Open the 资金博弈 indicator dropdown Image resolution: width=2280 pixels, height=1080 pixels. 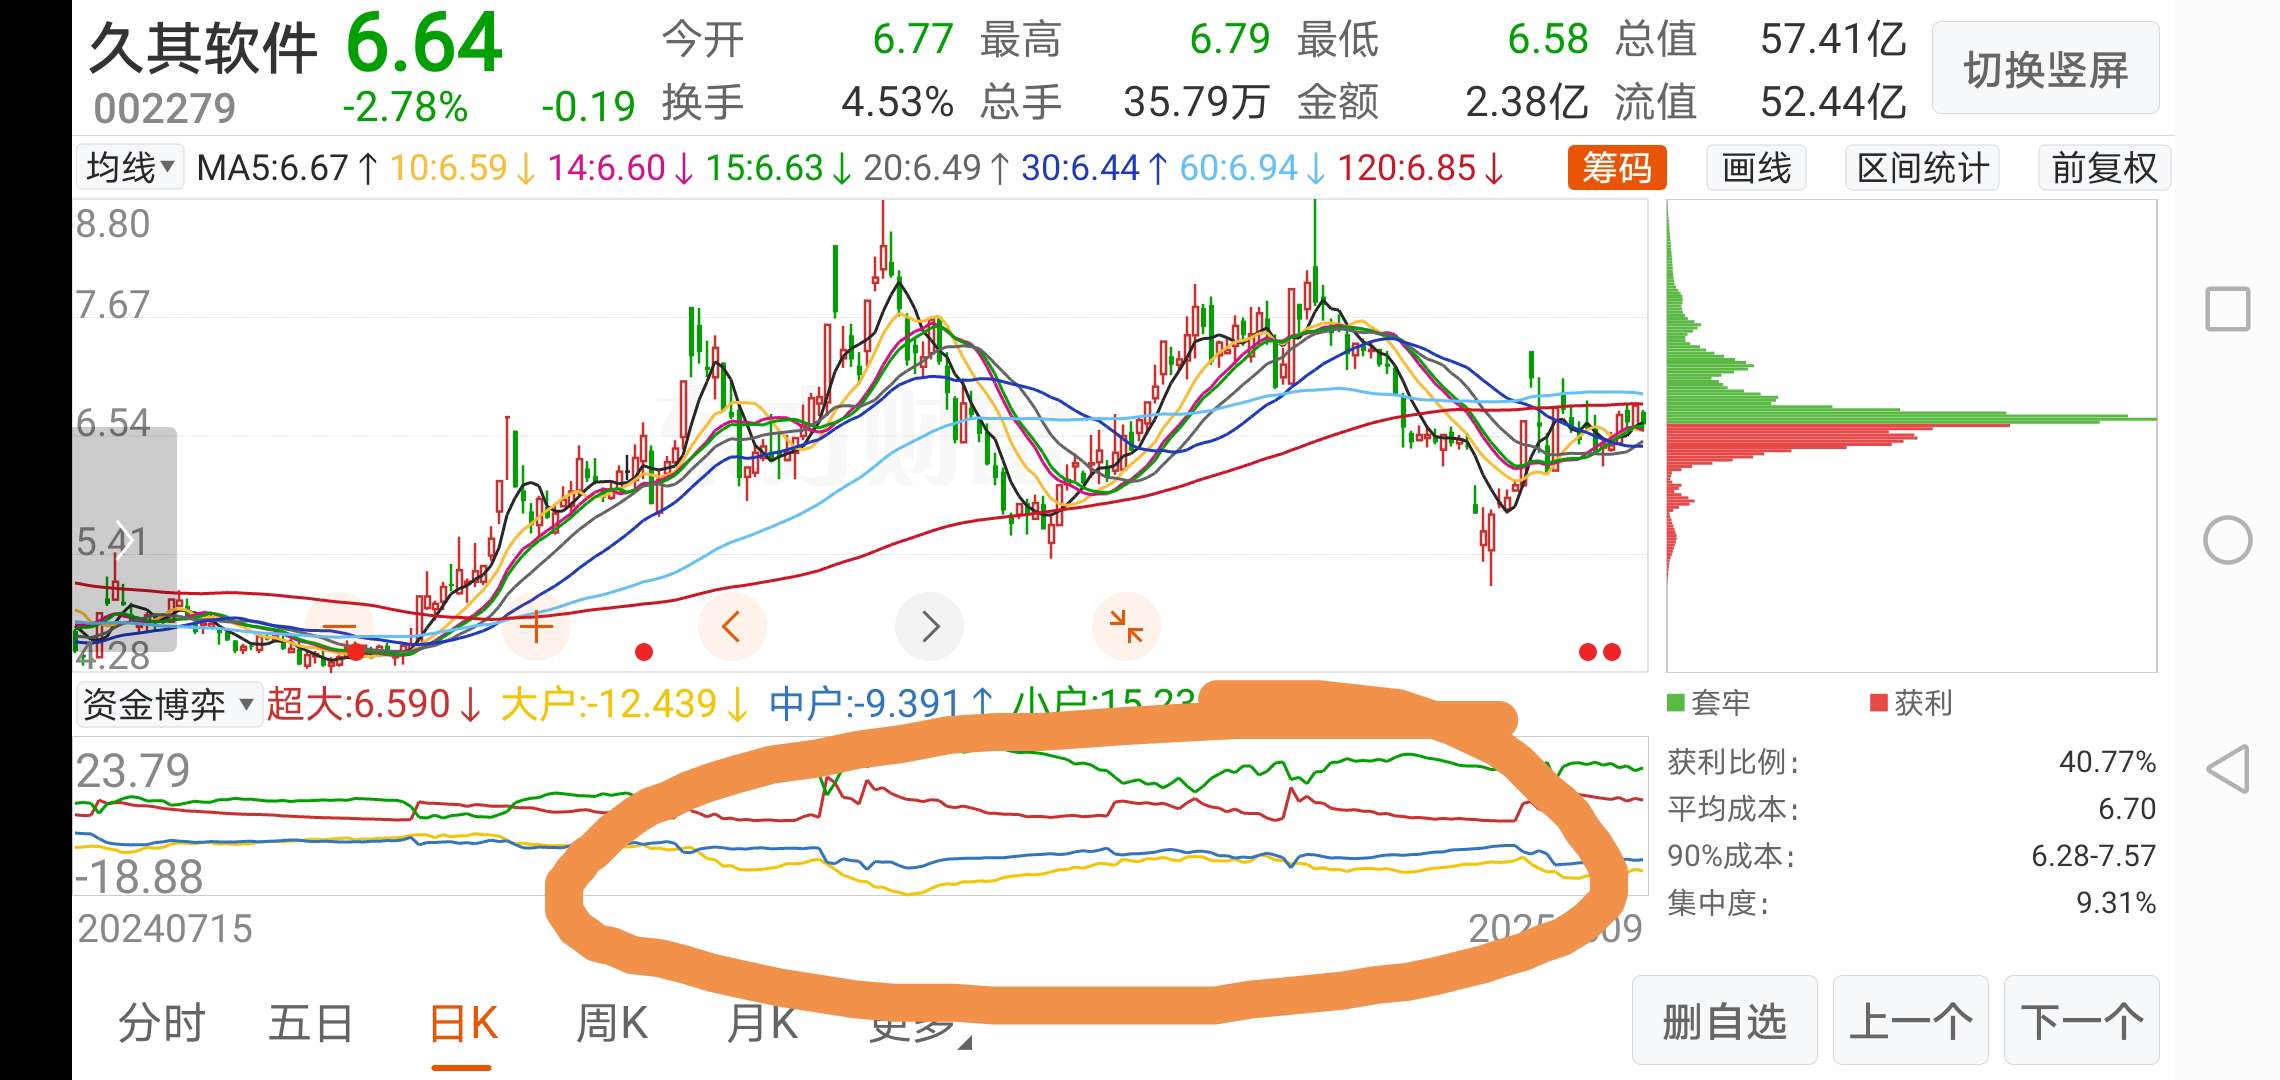(168, 704)
